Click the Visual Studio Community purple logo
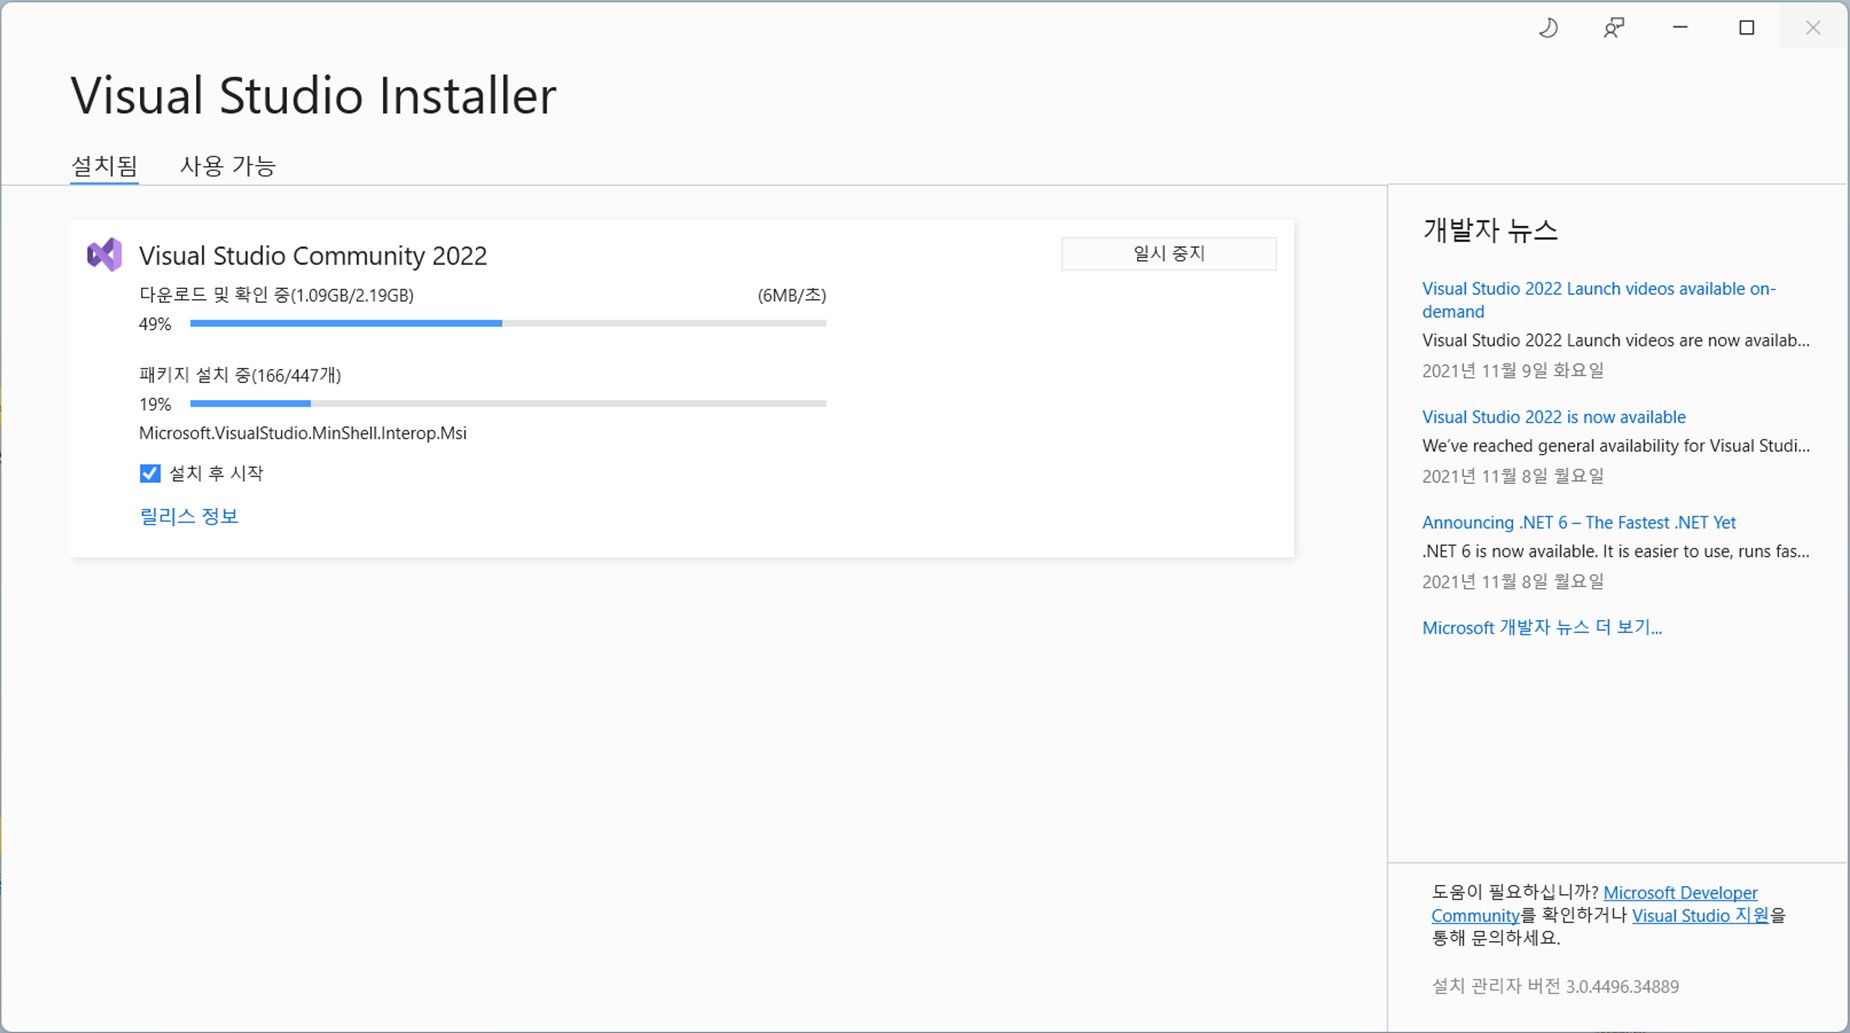This screenshot has width=1850, height=1033. (105, 255)
